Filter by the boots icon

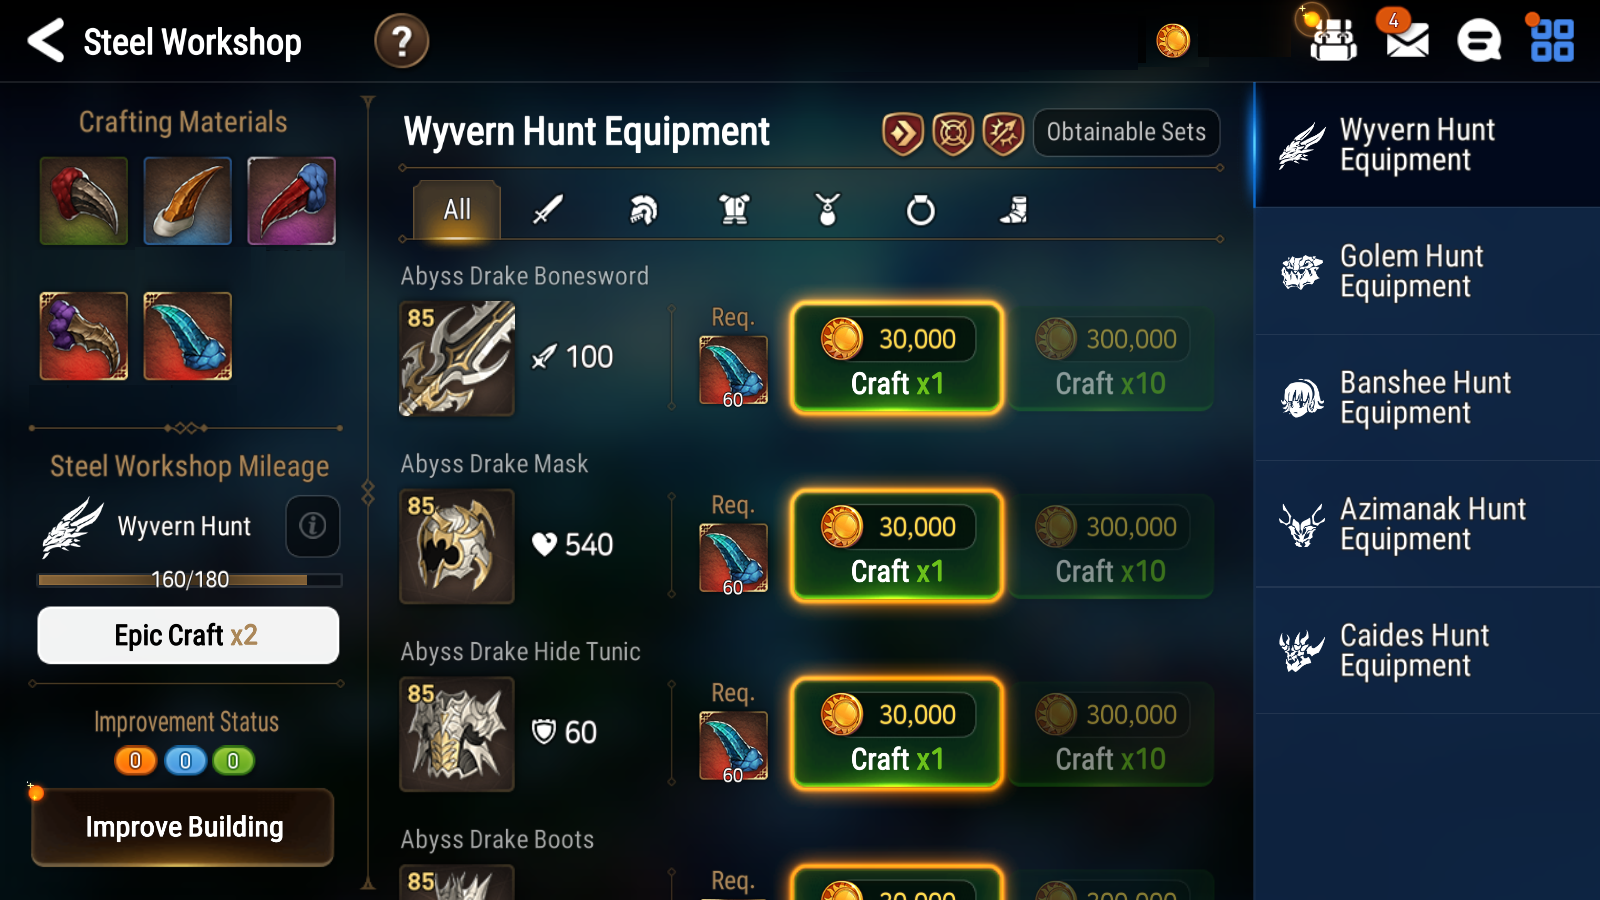1013,210
